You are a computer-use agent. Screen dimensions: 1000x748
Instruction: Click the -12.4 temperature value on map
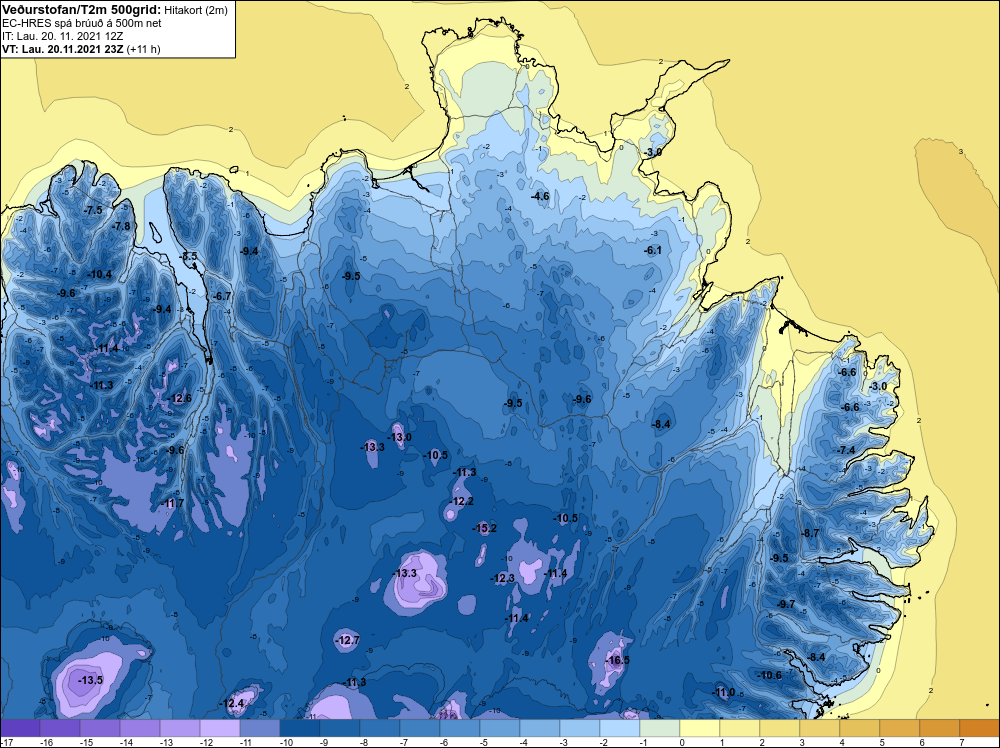point(232,704)
